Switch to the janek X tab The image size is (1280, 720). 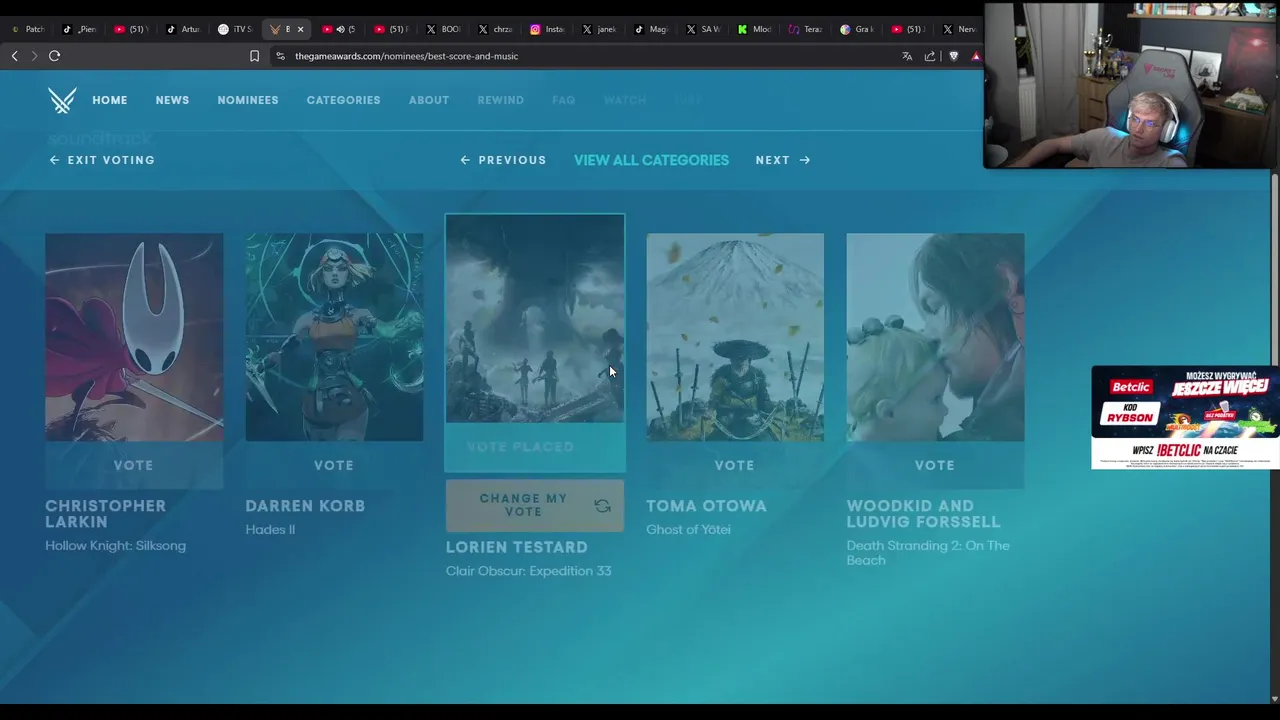click(x=599, y=29)
